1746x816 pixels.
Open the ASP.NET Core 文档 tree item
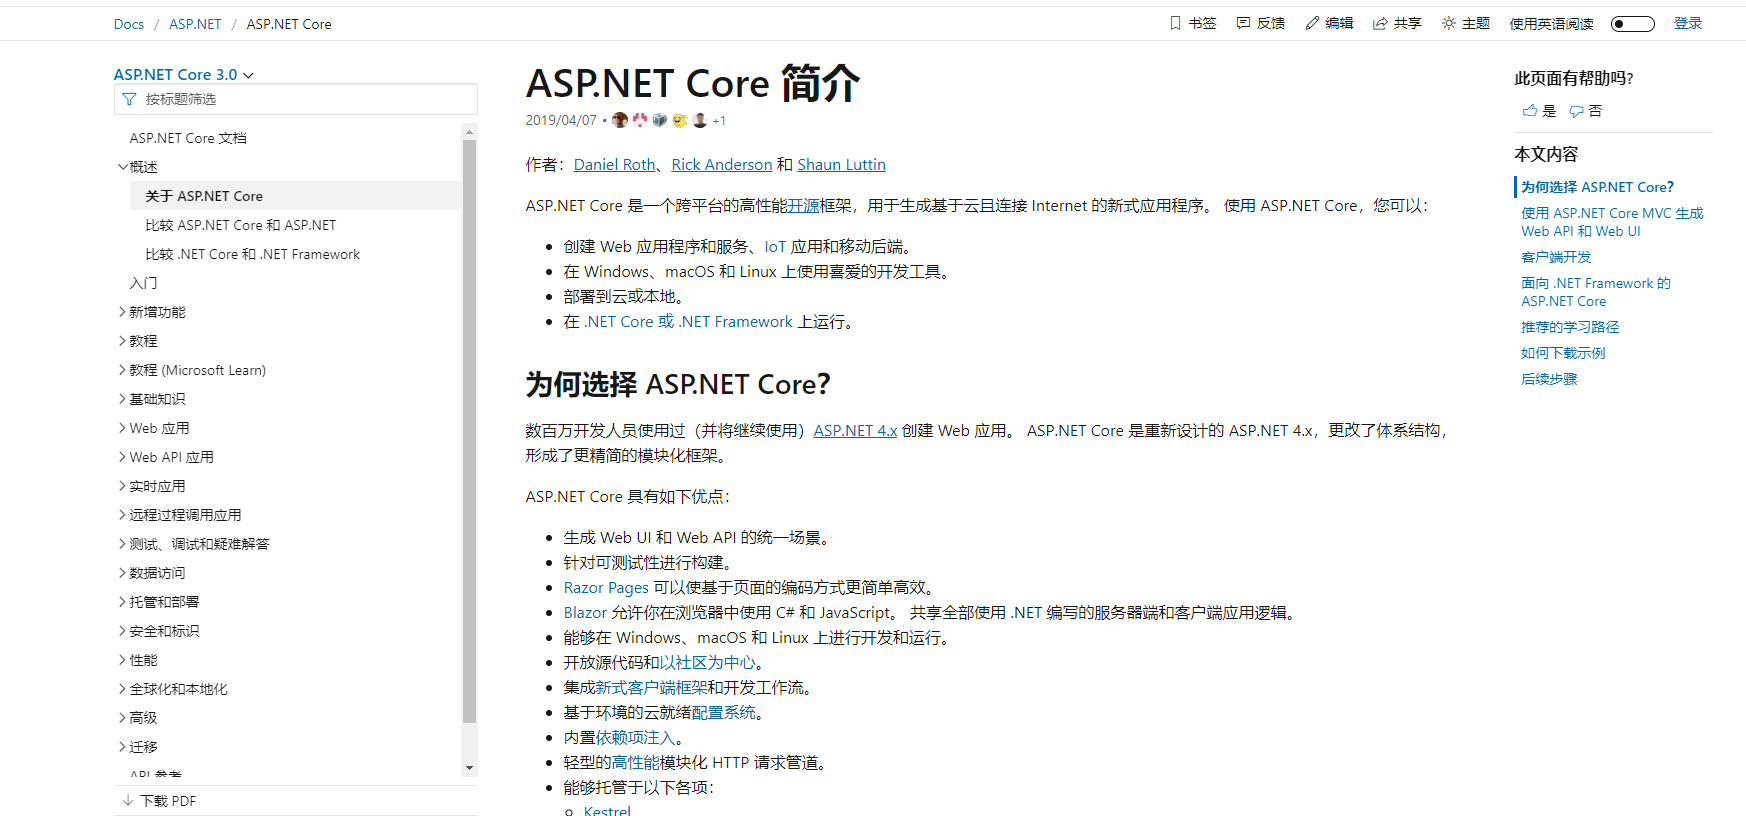point(188,138)
